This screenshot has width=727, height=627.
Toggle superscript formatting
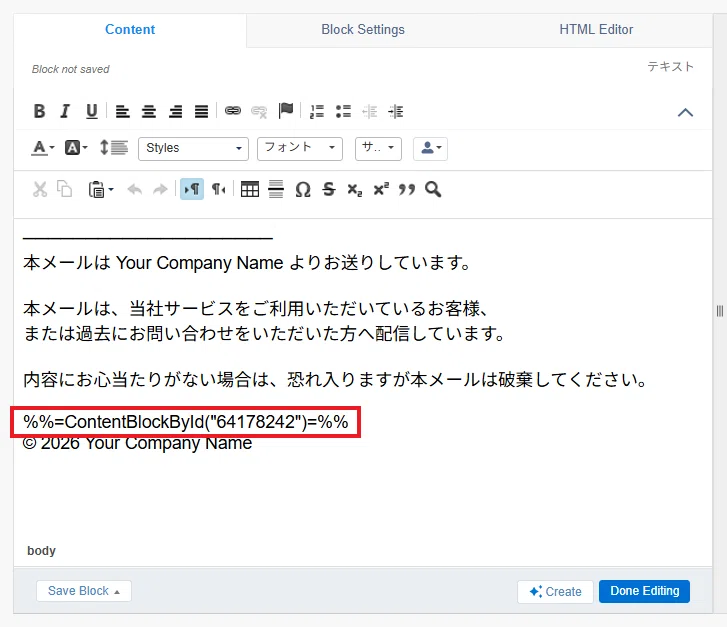click(381, 189)
